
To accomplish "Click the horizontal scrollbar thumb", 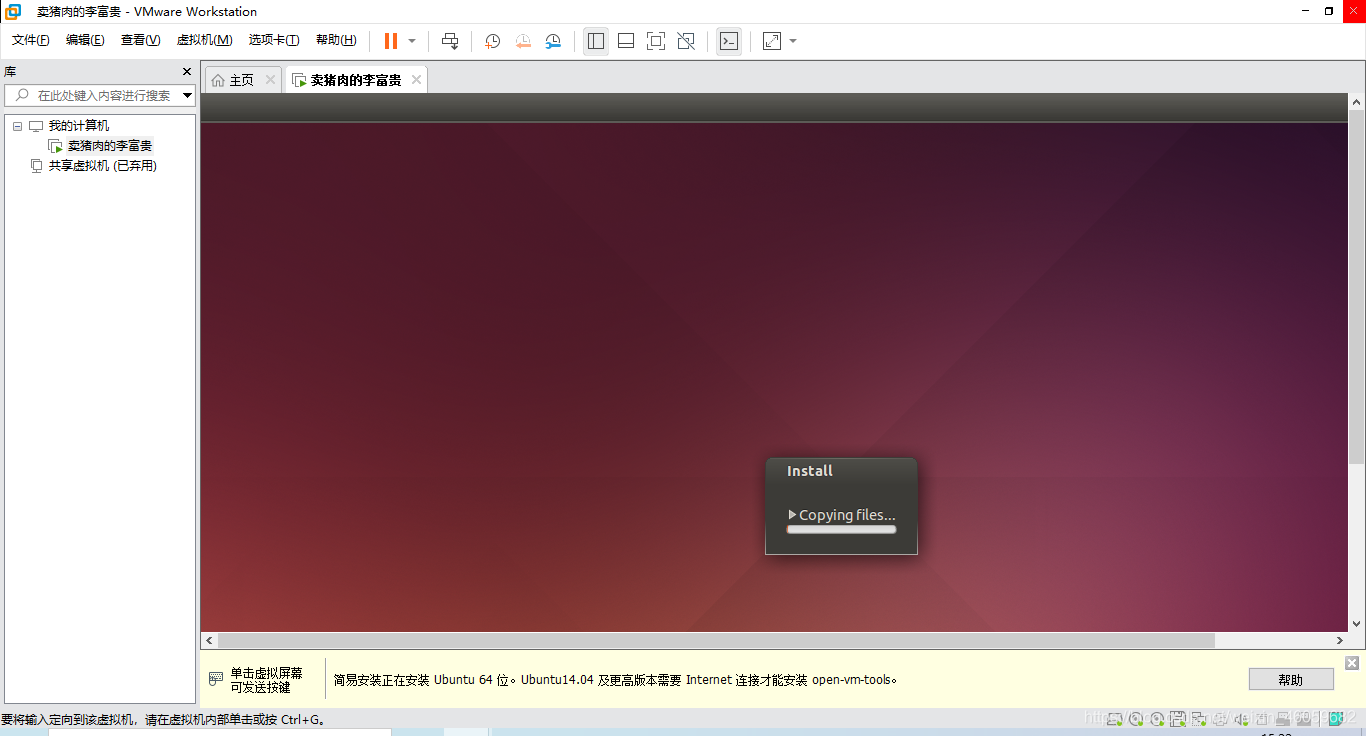I will [x=716, y=640].
